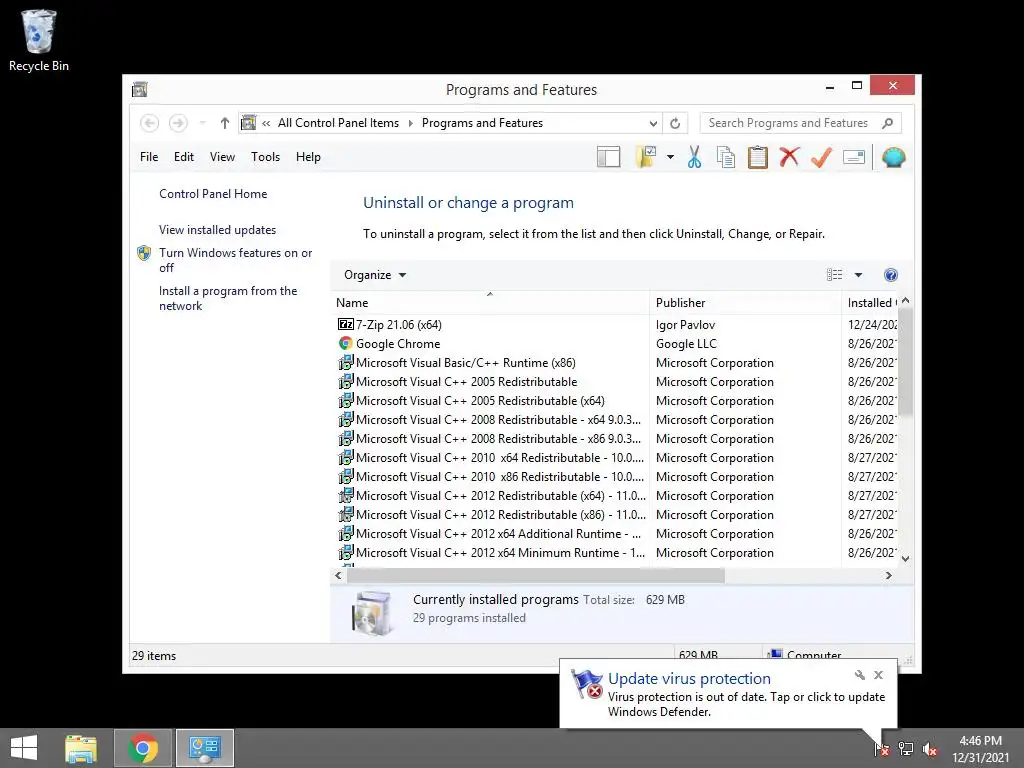The image size is (1024, 768).
Task: Open the View menu
Action: [222, 157]
